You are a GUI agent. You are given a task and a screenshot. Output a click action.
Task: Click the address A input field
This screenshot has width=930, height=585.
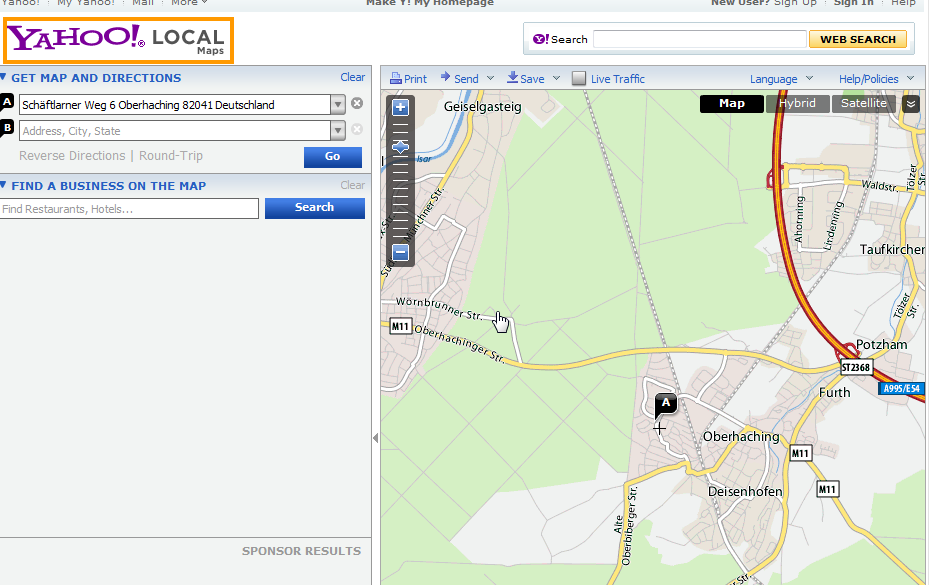click(174, 105)
